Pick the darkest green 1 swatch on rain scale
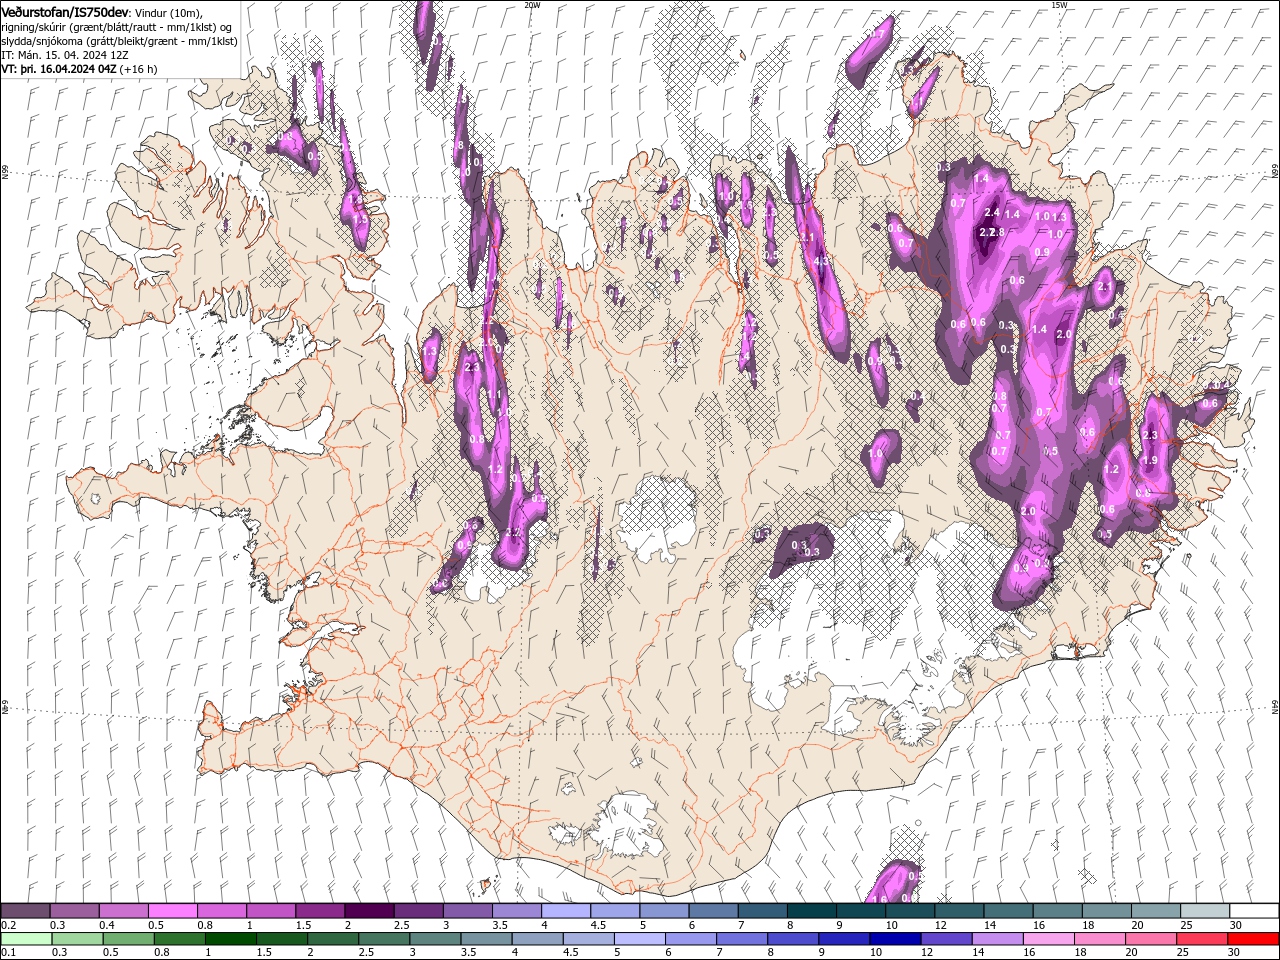1280x960 pixels. coord(231,939)
